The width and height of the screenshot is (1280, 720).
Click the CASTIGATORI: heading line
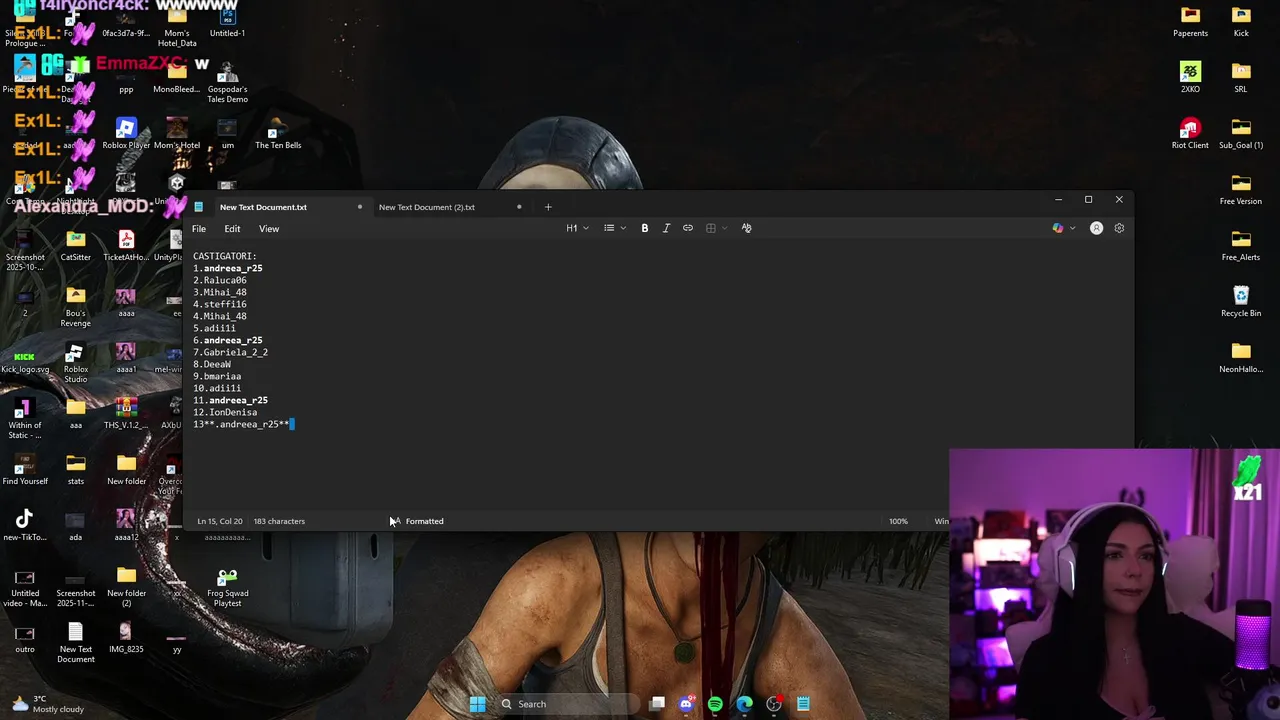[225, 256]
